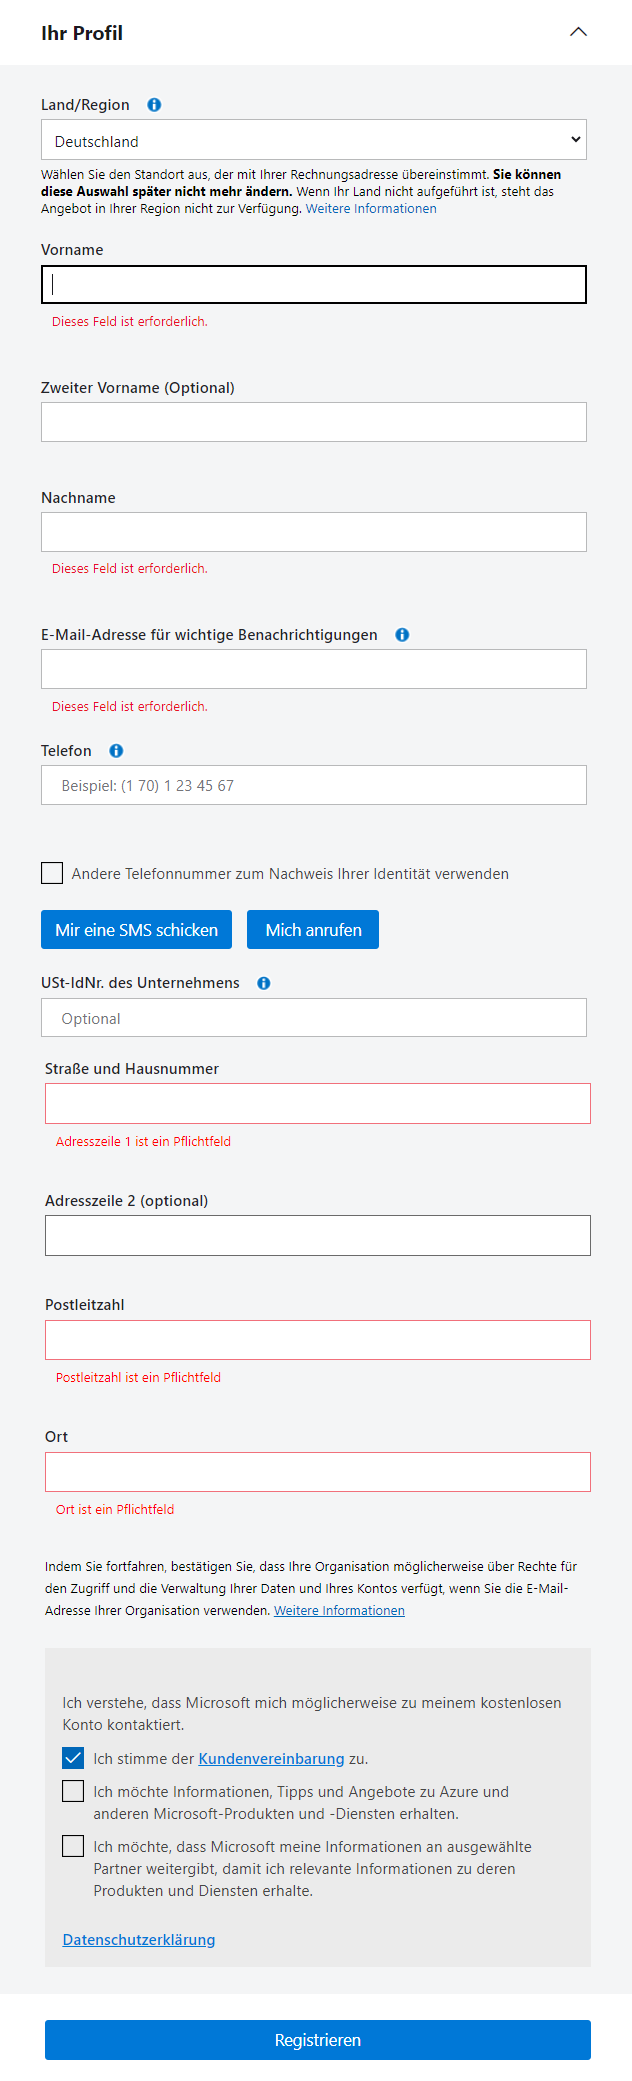This screenshot has width=632, height=2081.
Task: Click info icon beside USt-IdNr. des Unternehmens
Action: (264, 983)
